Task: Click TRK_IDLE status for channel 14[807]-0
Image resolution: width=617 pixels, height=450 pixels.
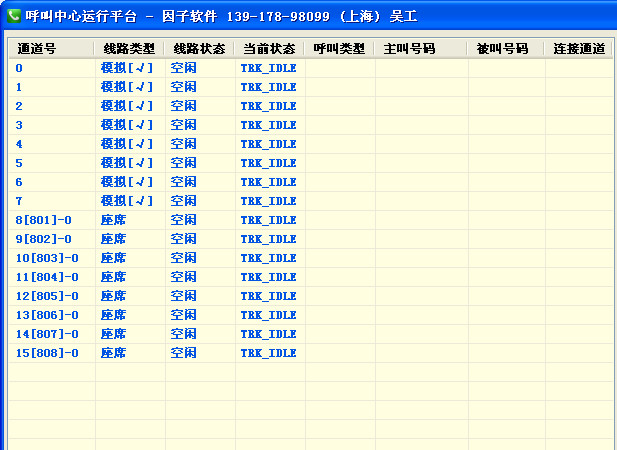Action: pyautogui.click(x=268, y=334)
